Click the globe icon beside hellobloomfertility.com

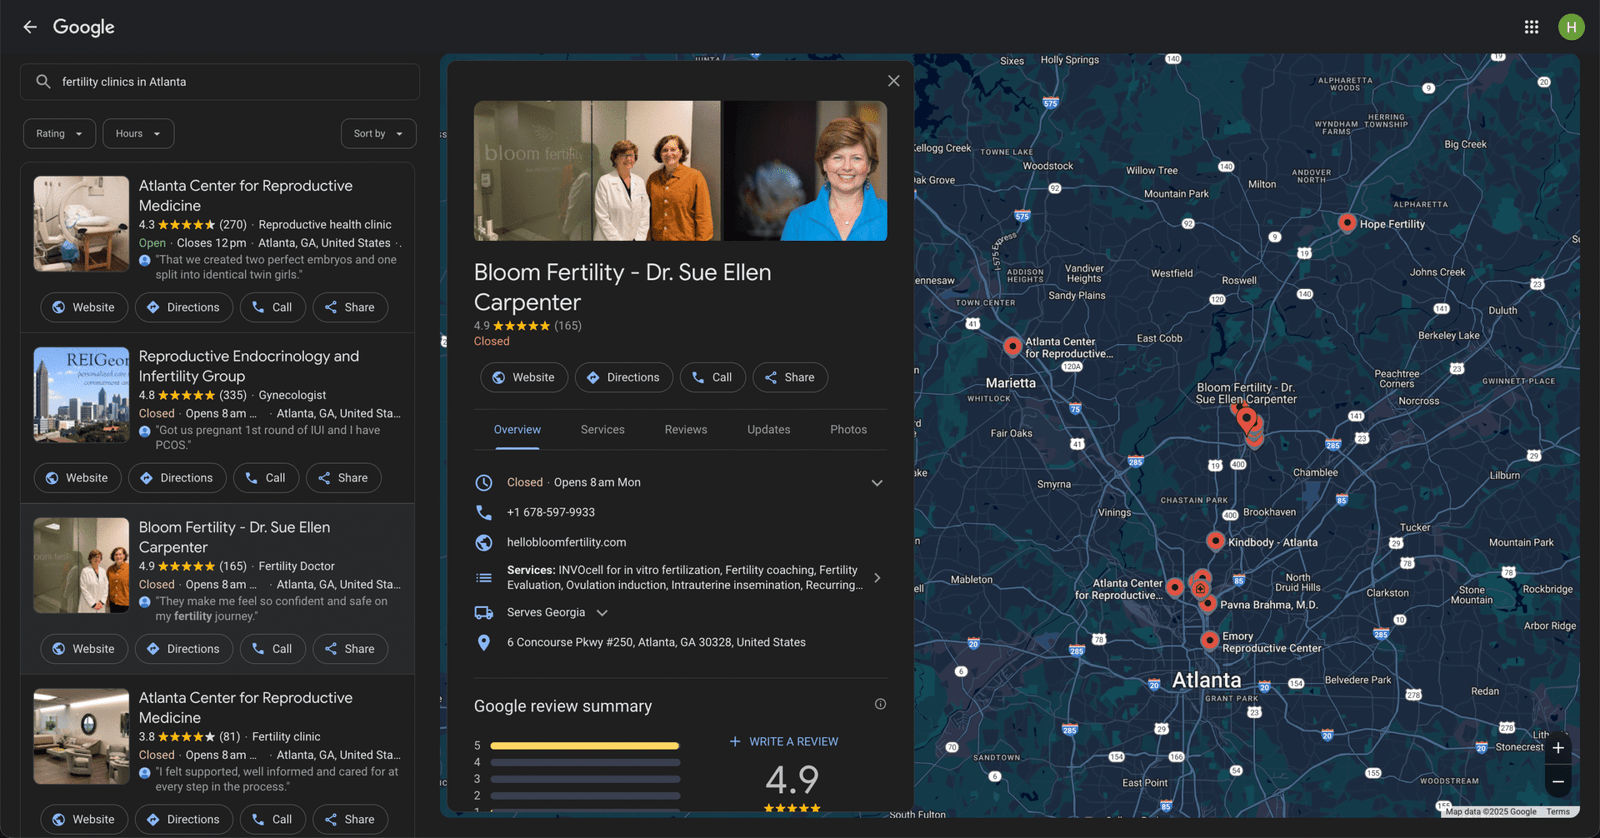pos(484,543)
